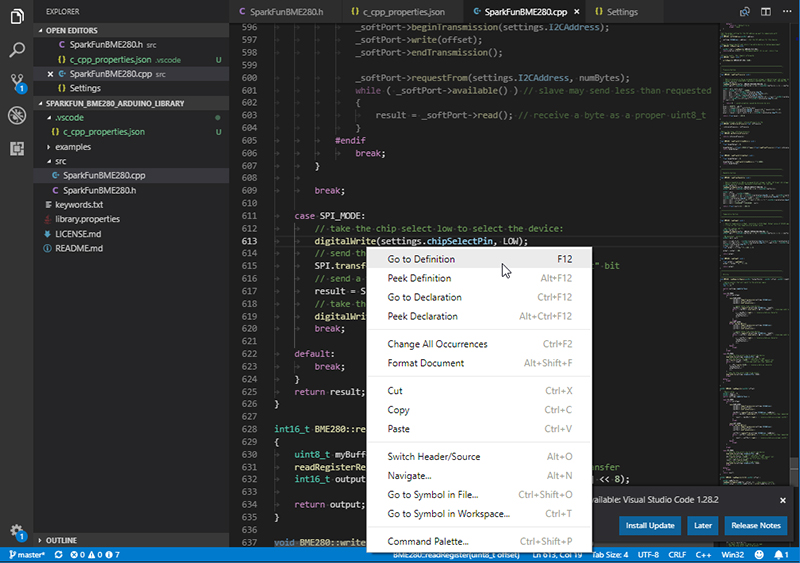
Task: Open the Source Control view icon
Action: point(16,82)
